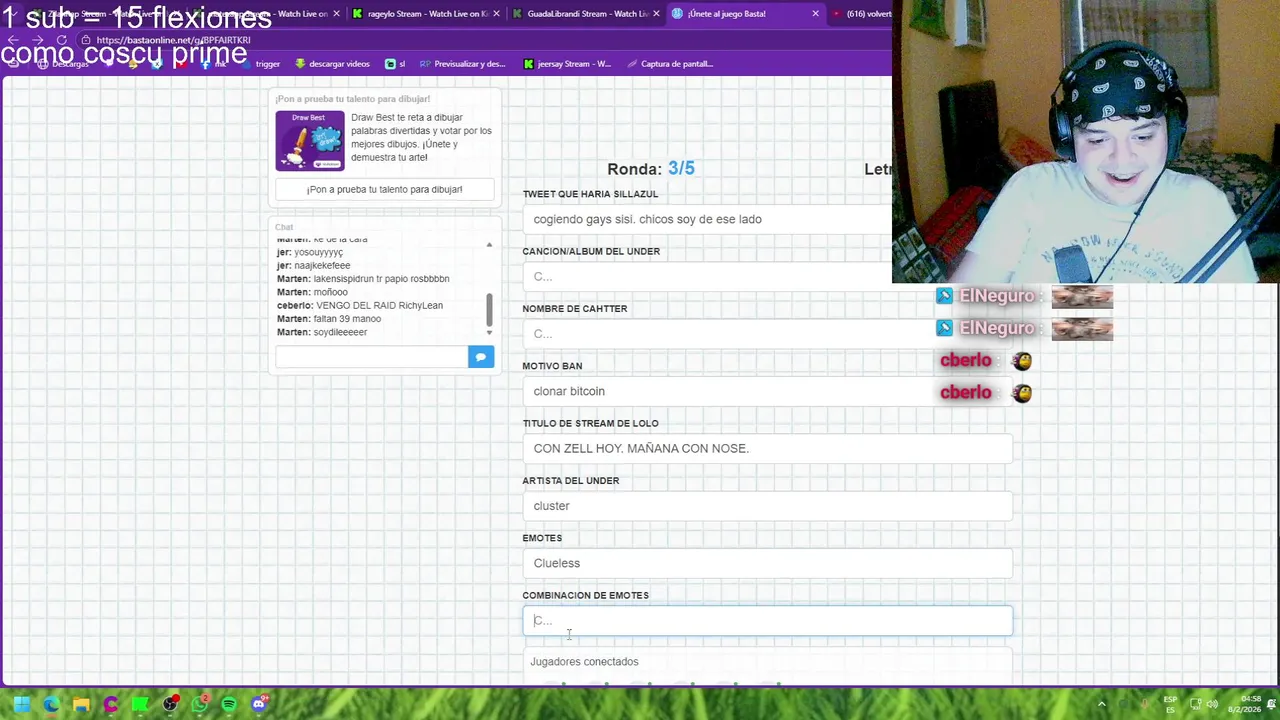Screen dimensions: 1280x720
Task: Focus the 'CANCION/ALBUM DEL UNDER' answer field
Action: pos(706,276)
